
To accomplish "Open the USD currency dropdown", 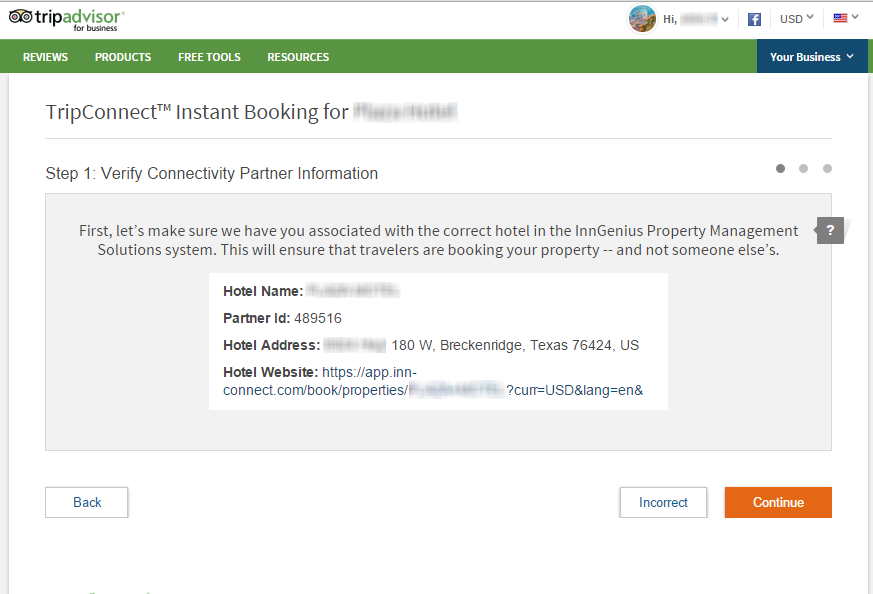I will point(797,18).
